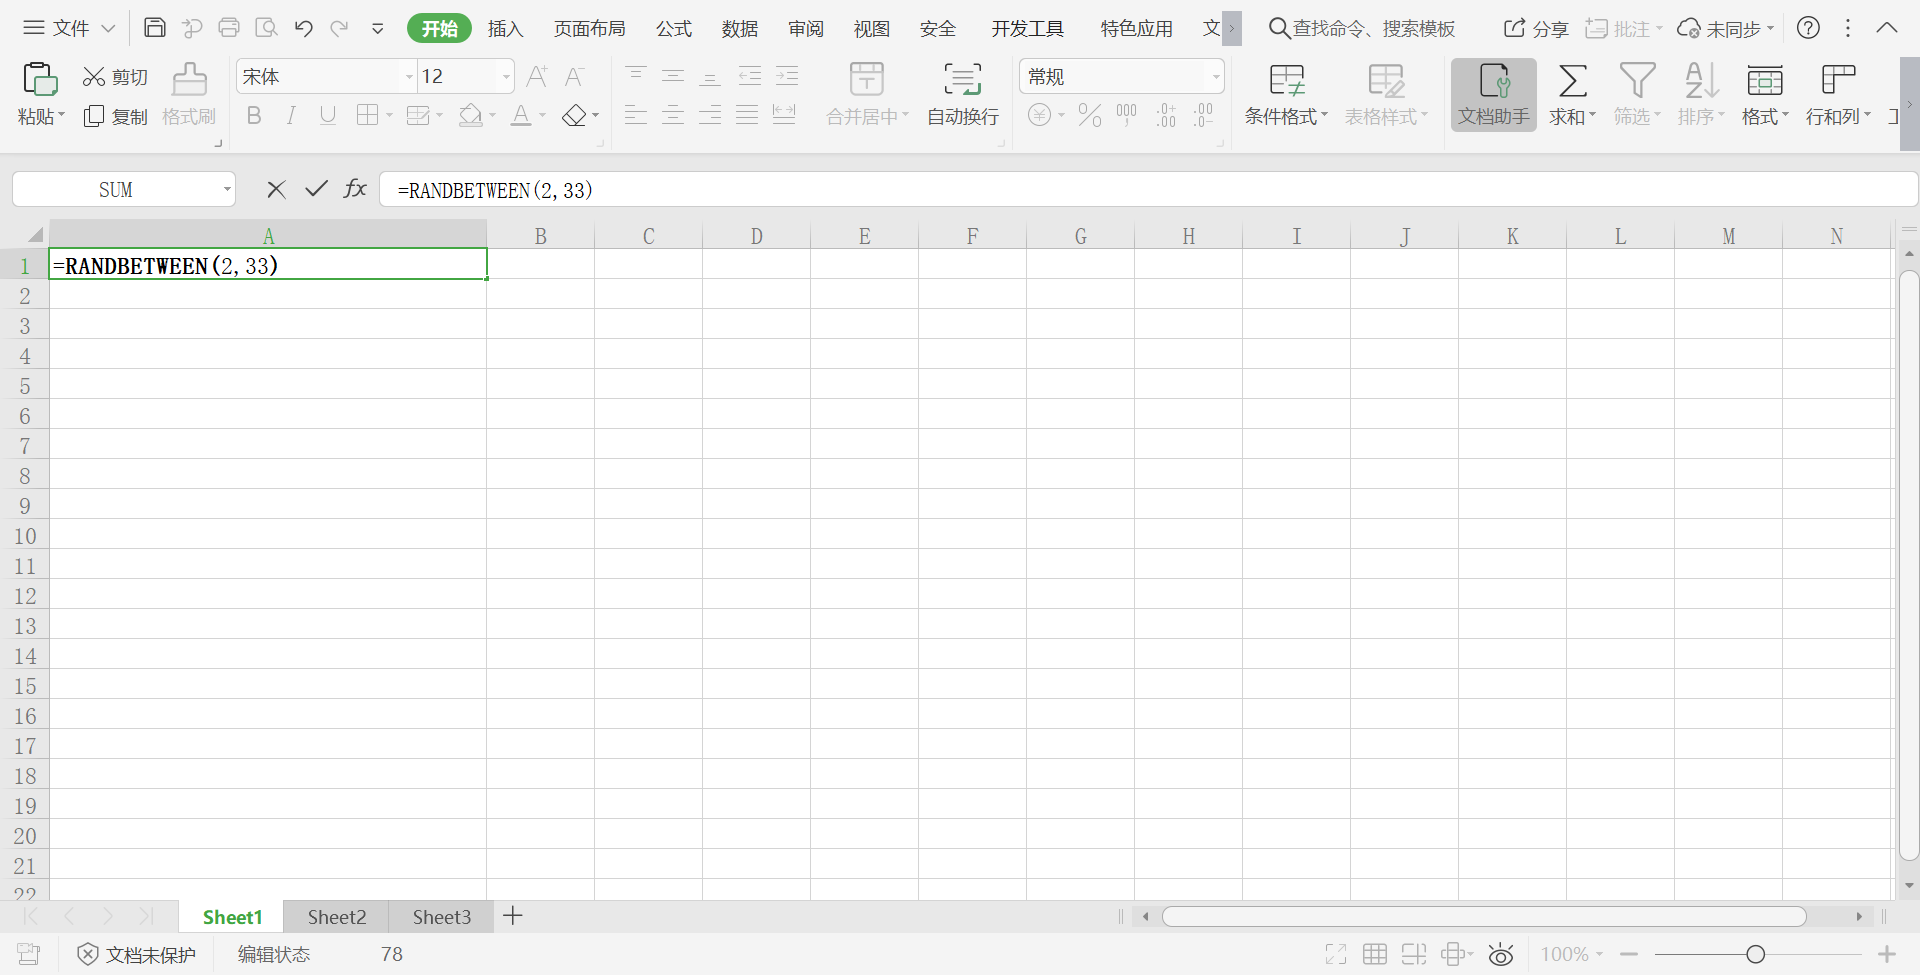Toggle Underline formatting
The width and height of the screenshot is (1920, 975).
(x=327, y=116)
